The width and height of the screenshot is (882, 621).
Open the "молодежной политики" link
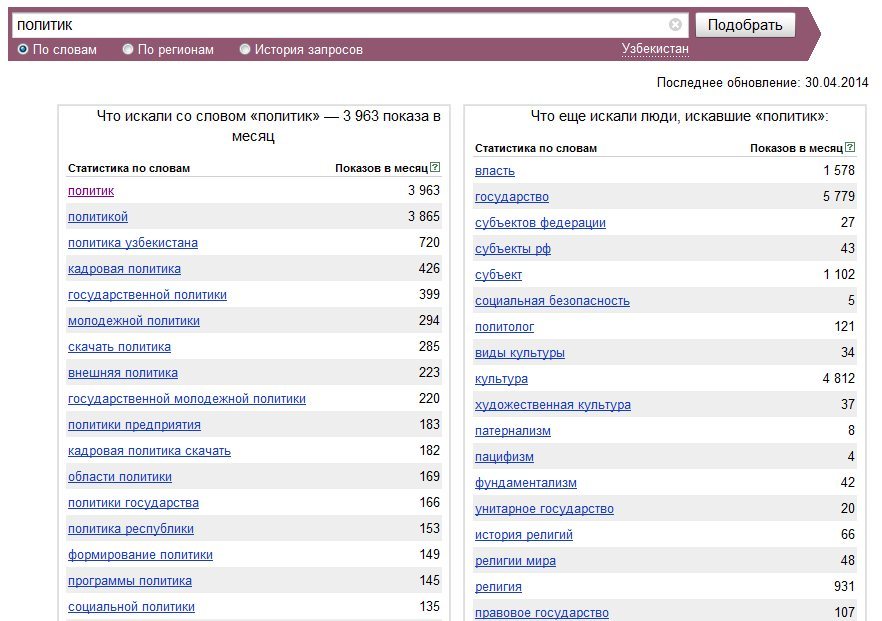tap(134, 321)
